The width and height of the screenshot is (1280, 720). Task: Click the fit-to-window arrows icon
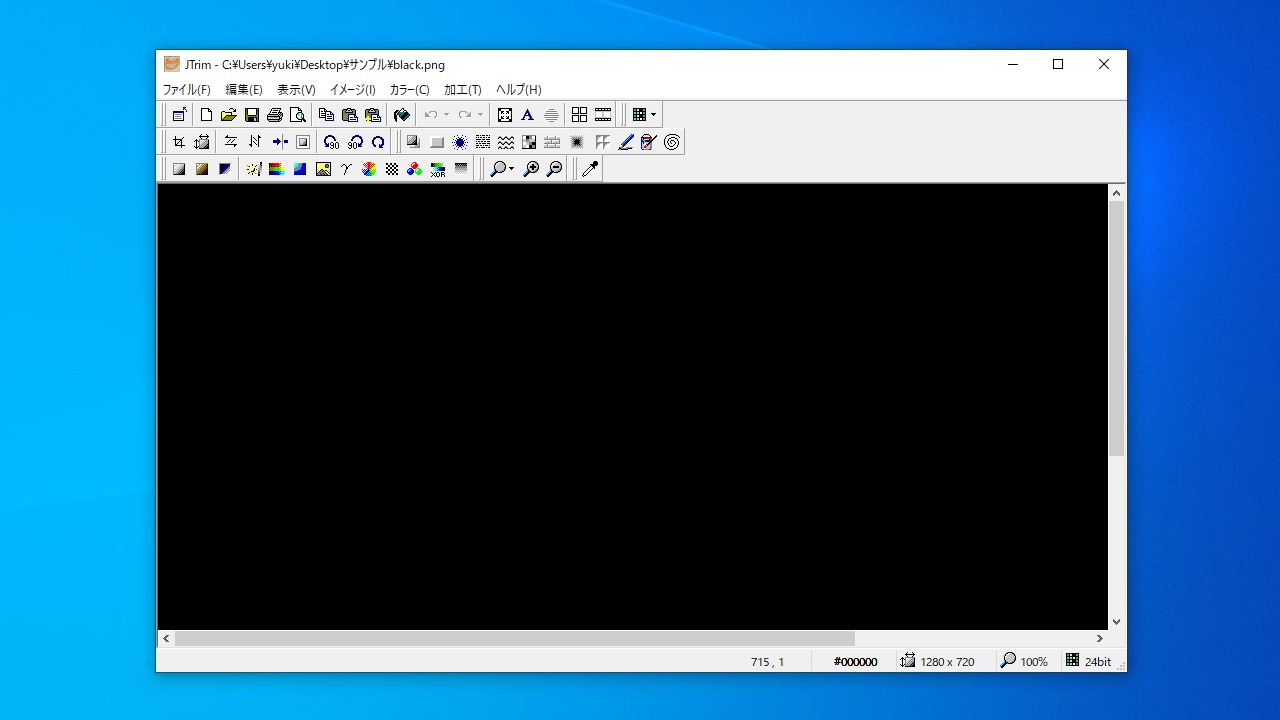tap(505, 115)
